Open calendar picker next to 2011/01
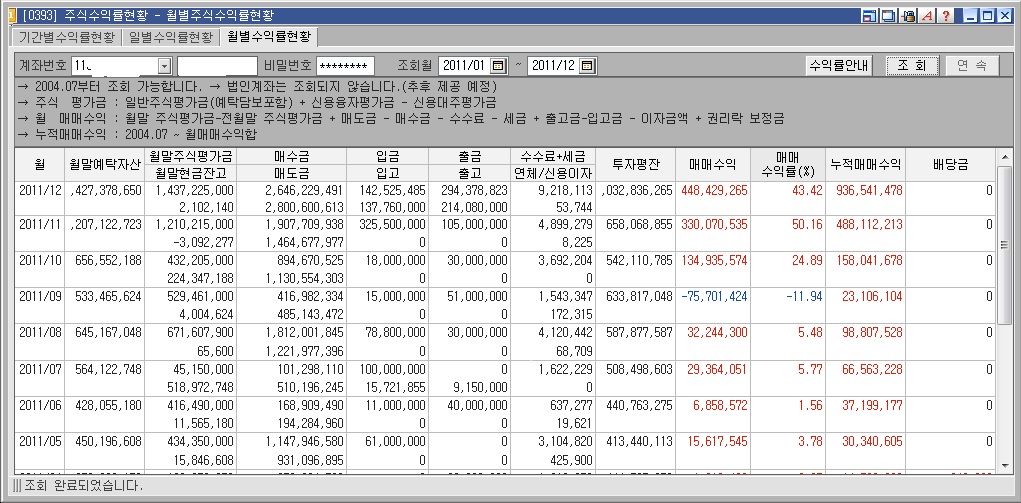 pos(498,66)
